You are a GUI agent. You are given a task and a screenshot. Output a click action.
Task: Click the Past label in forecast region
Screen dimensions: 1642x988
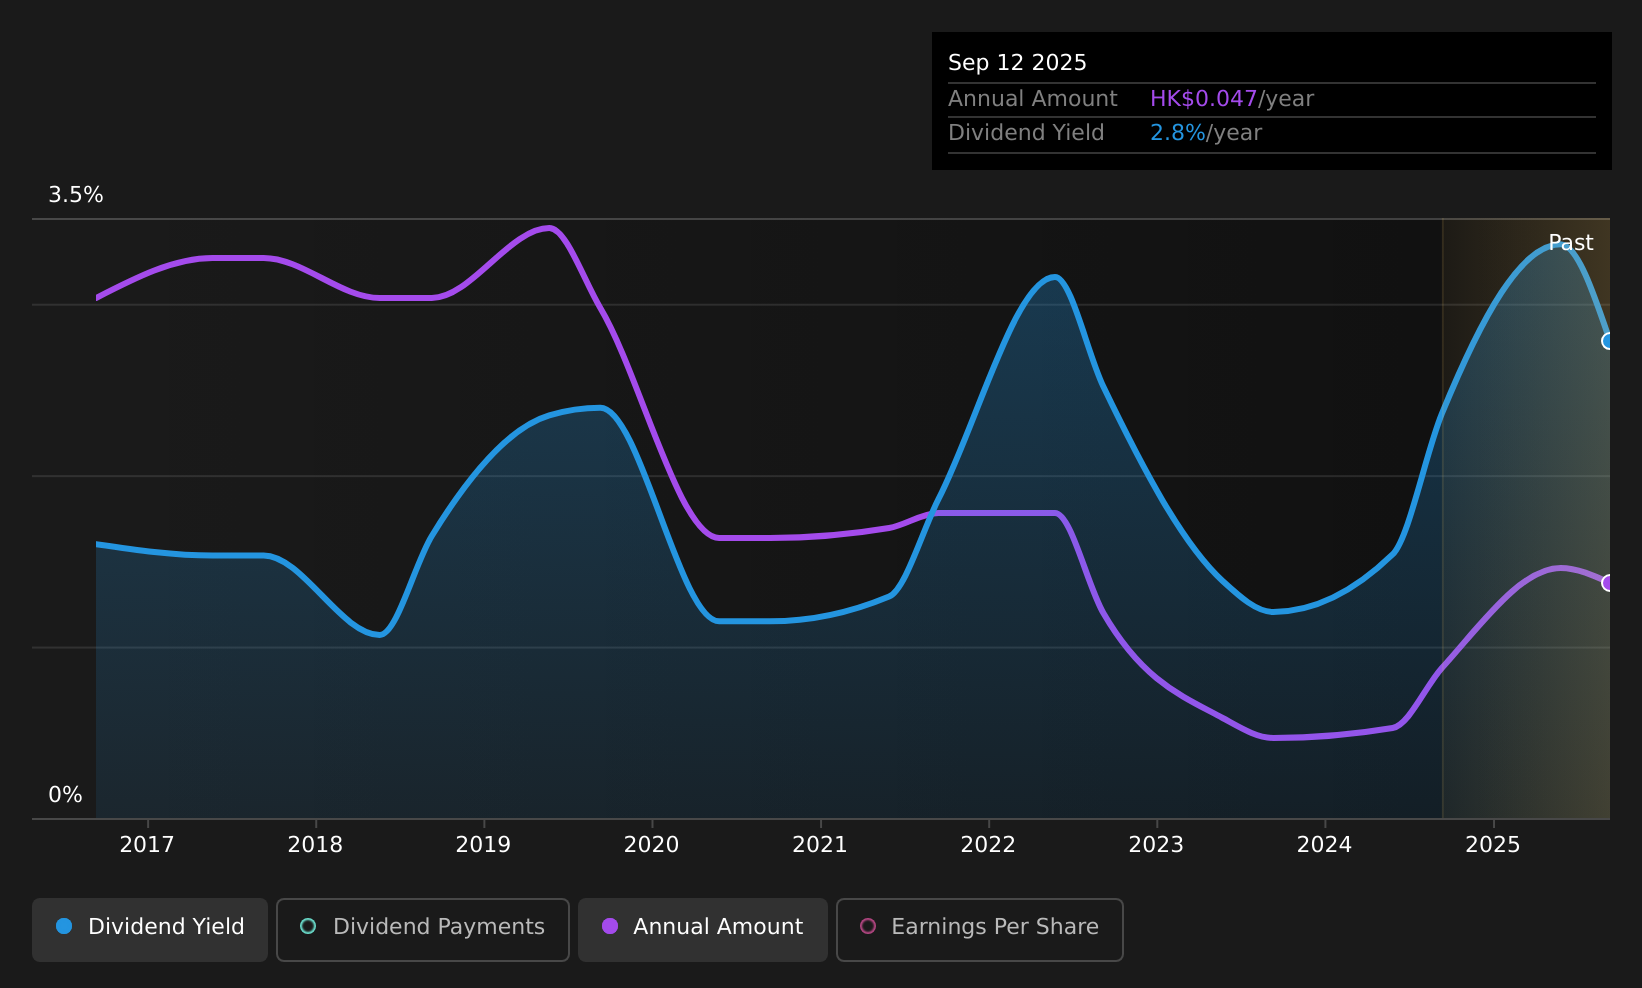(x=1571, y=243)
